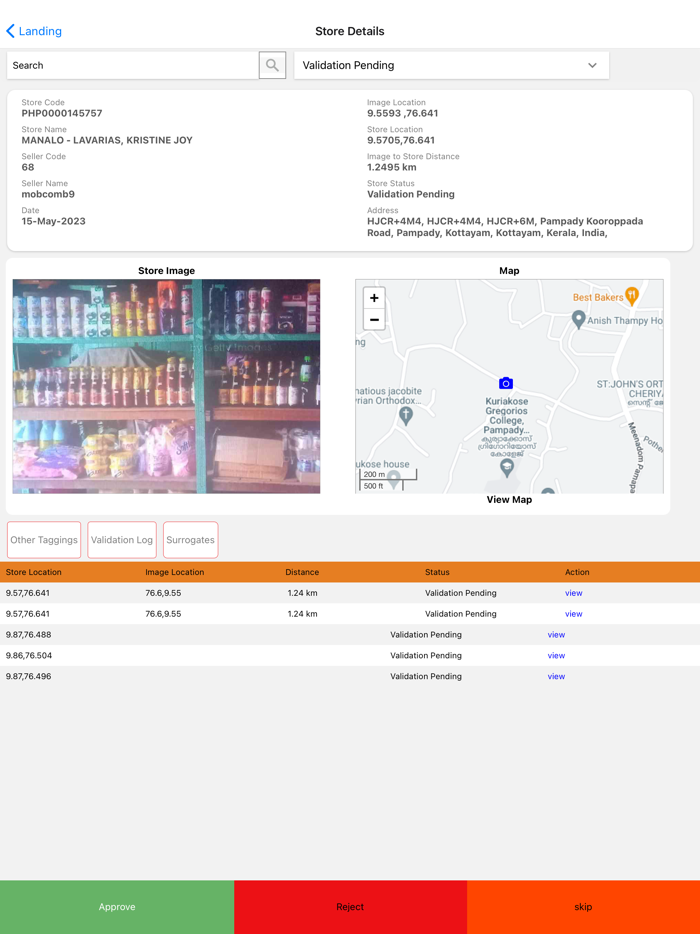Click Anish Thampy location pin
The height and width of the screenshot is (934, 700).
[x=578, y=319]
